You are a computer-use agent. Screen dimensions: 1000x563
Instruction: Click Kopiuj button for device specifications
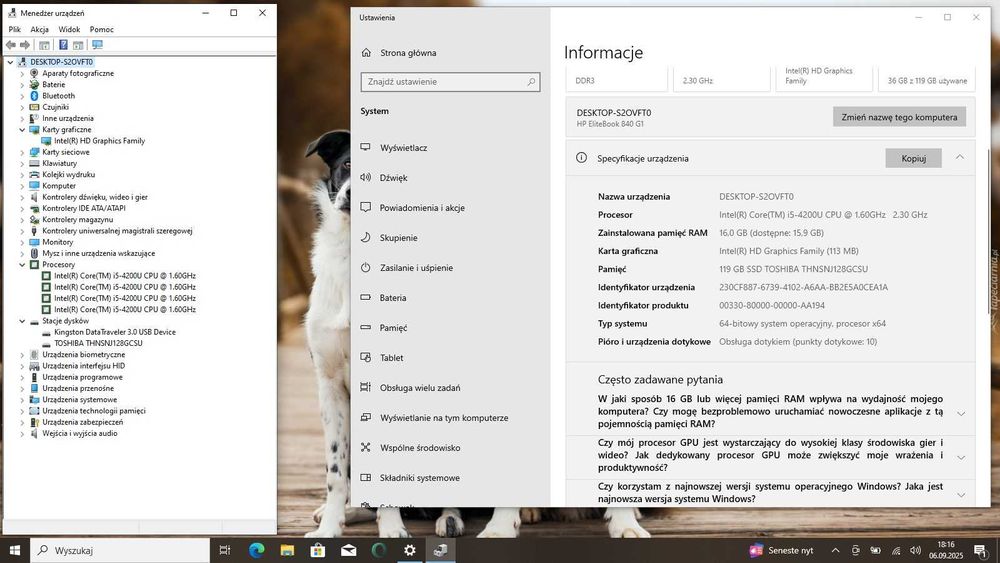[913, 158]
